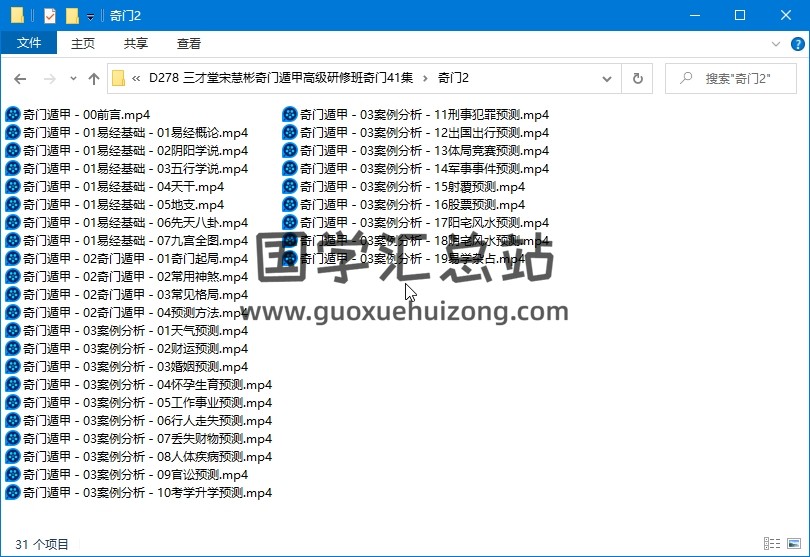This screenshot has height=557, width=810.
Task: Click the Back navigation arrow
Action: (x=20, y=79)
